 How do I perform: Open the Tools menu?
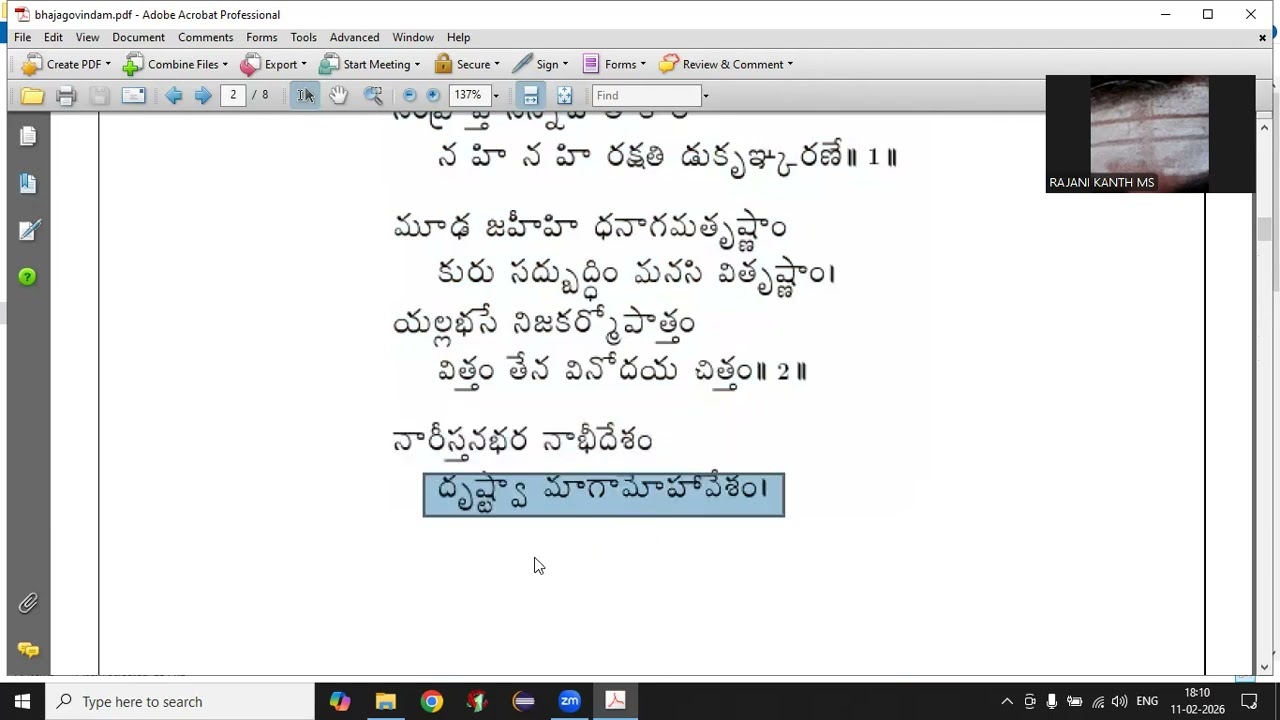tap(303, 37)
